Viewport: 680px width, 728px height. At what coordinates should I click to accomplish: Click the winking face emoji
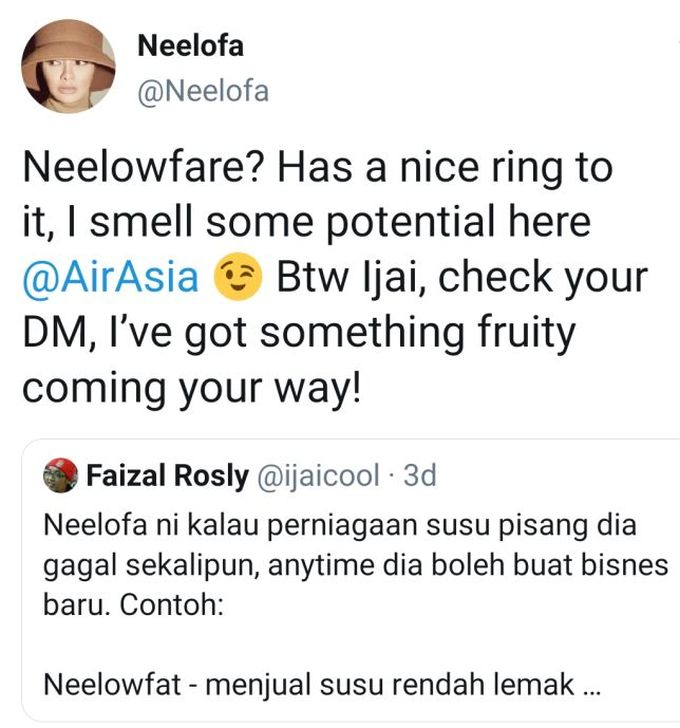239,277
